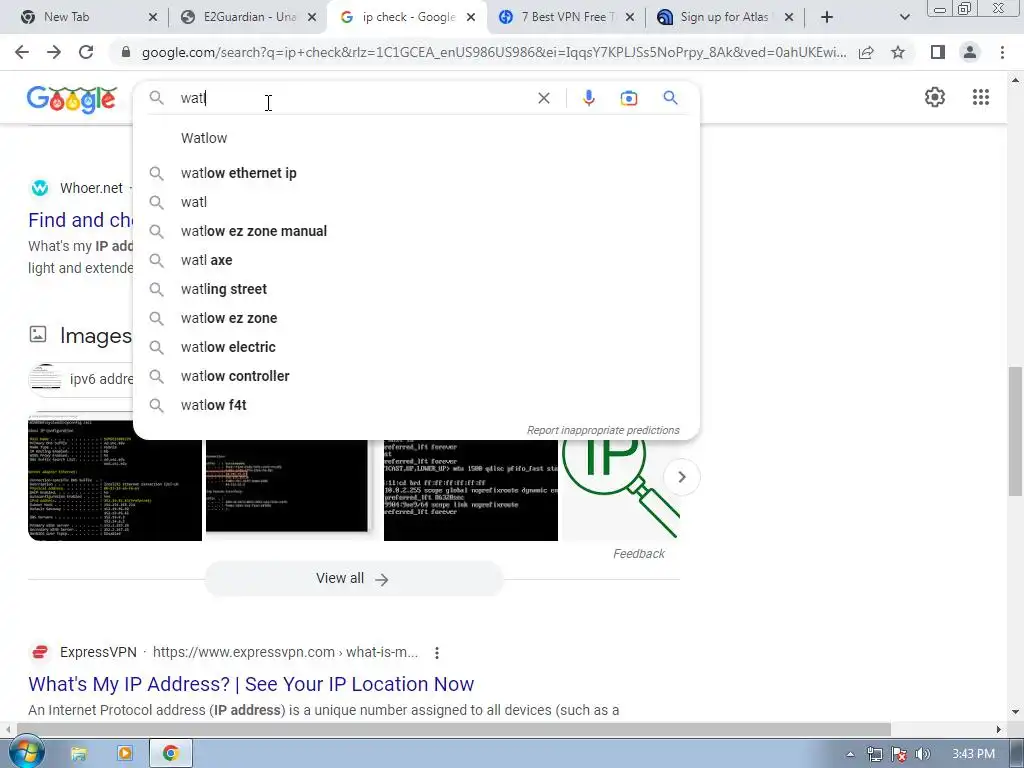
Task: Bookmark this page with the star
Action: click(x=898, y=52)
